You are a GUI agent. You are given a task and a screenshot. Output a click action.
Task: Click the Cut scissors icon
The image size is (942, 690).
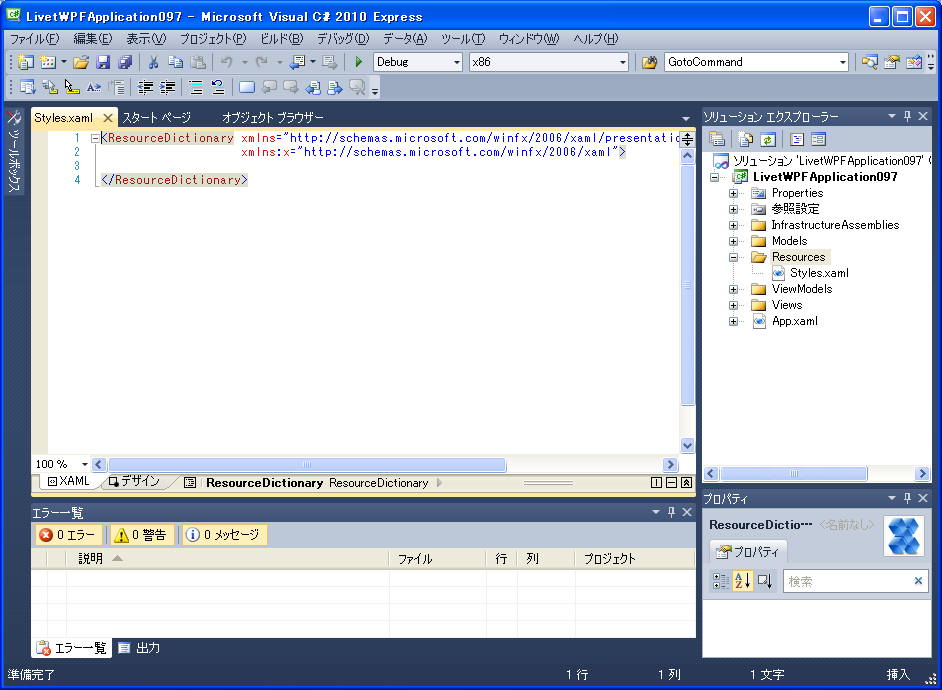[x=153, y=62]
